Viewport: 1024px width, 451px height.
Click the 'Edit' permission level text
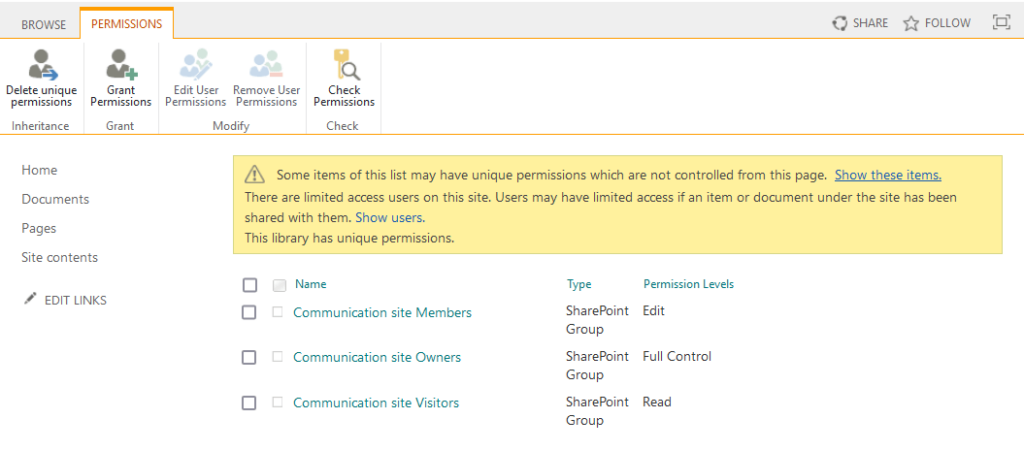(653, 311)
